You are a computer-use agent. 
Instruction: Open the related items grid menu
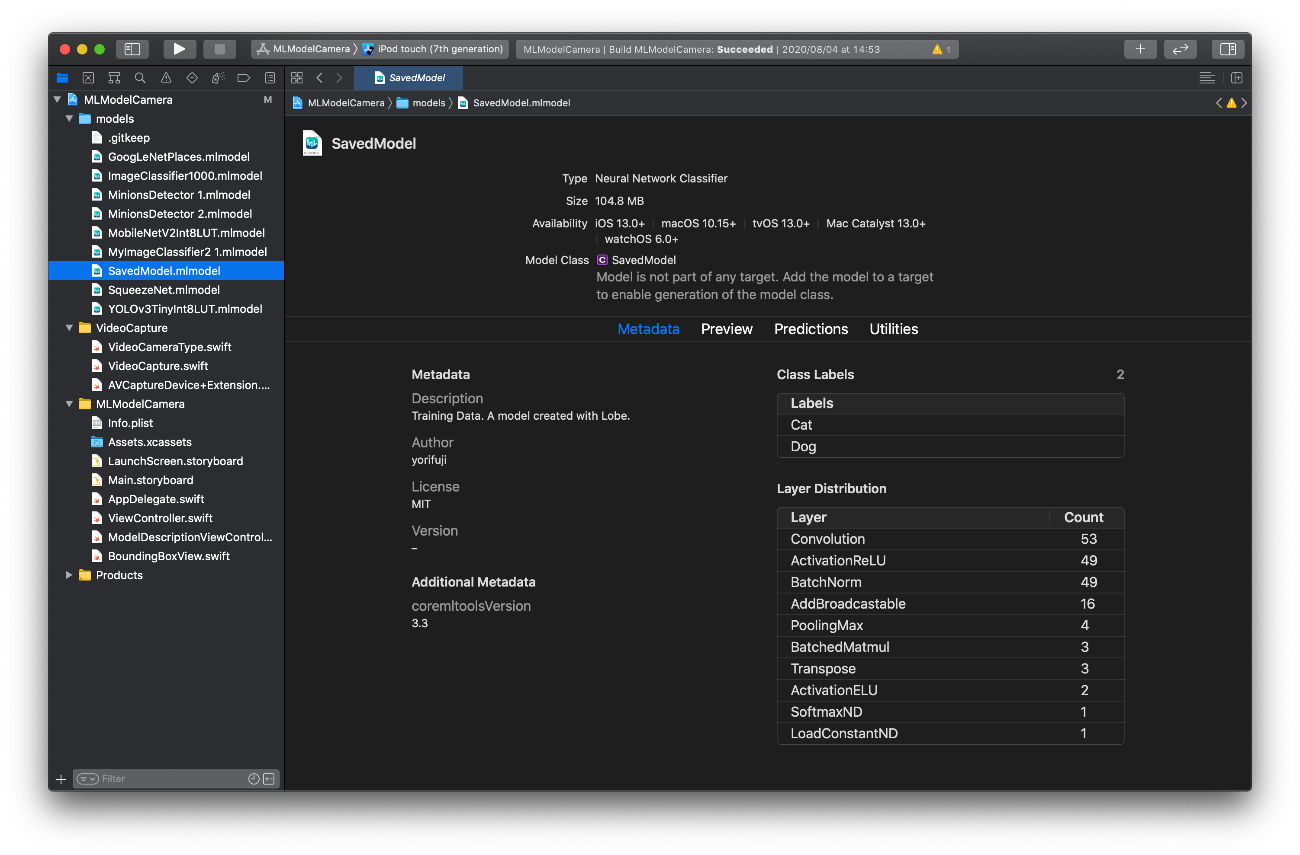click(x=297, y=78)
